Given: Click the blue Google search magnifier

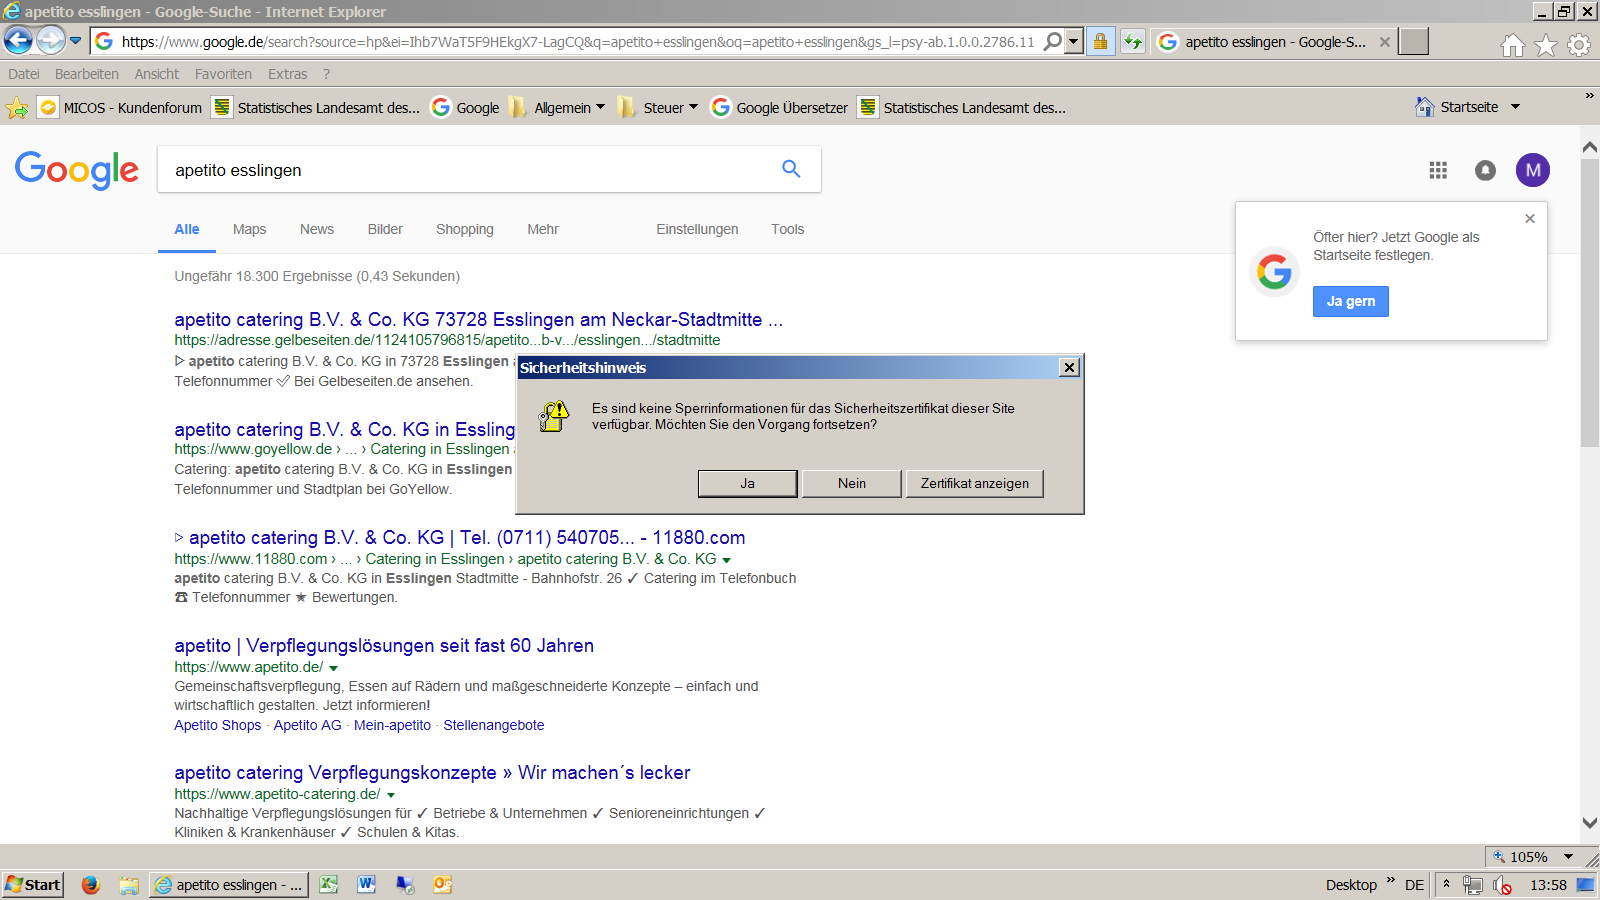Looking at the screenshot, I should click(x=791, y=169).
